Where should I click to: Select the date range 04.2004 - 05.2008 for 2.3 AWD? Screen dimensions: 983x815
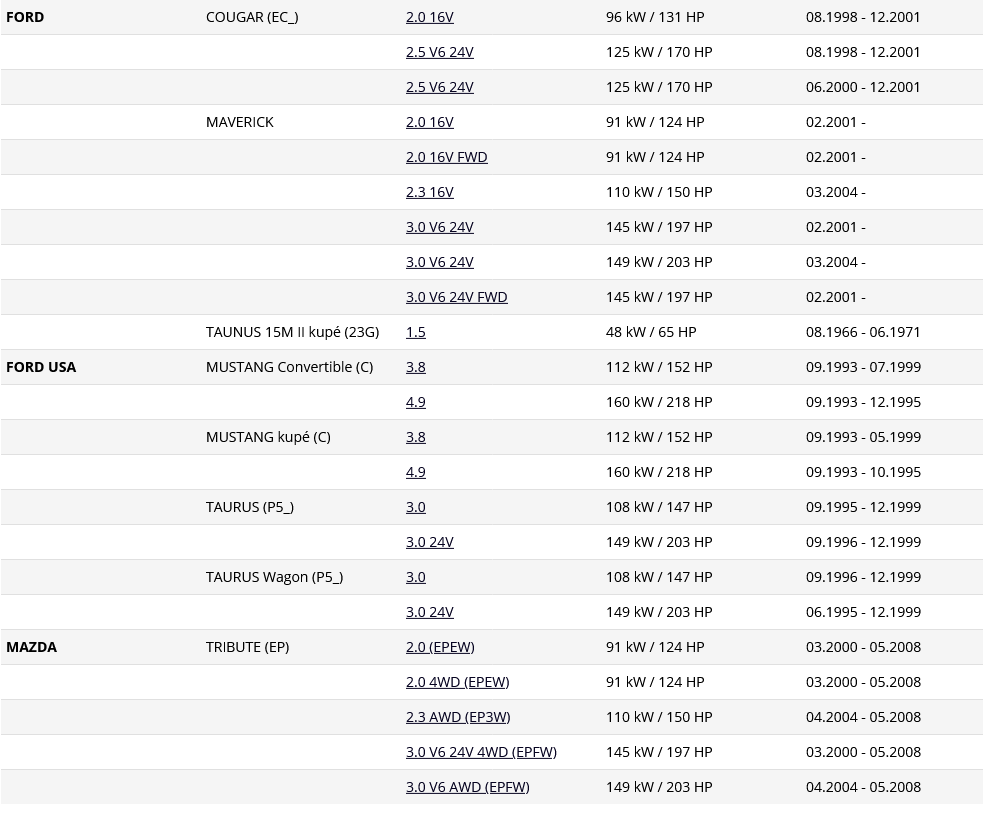click(863, 718)
